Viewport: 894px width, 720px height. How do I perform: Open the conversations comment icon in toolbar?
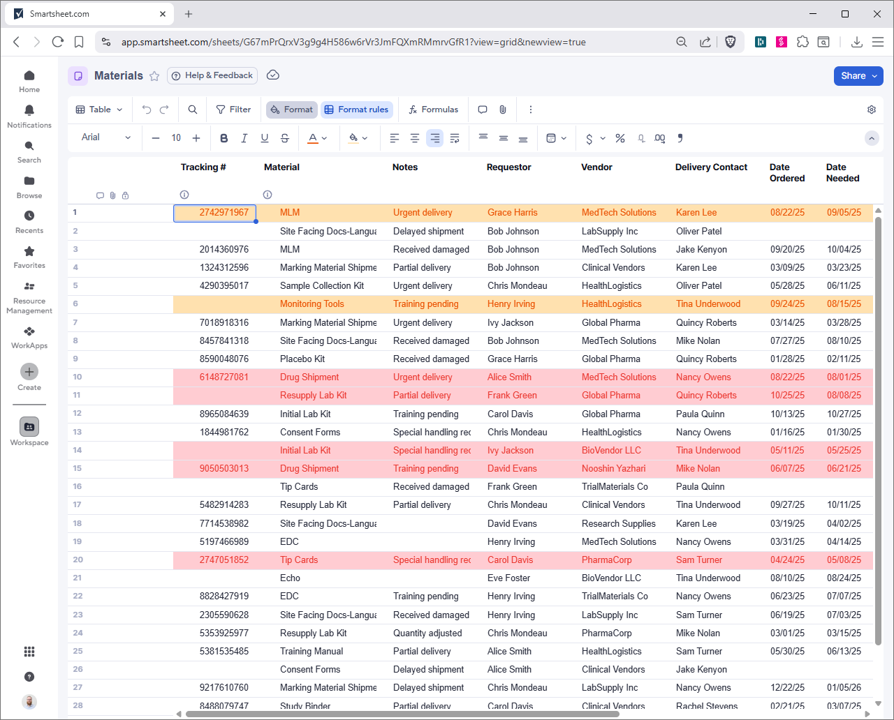482,110
